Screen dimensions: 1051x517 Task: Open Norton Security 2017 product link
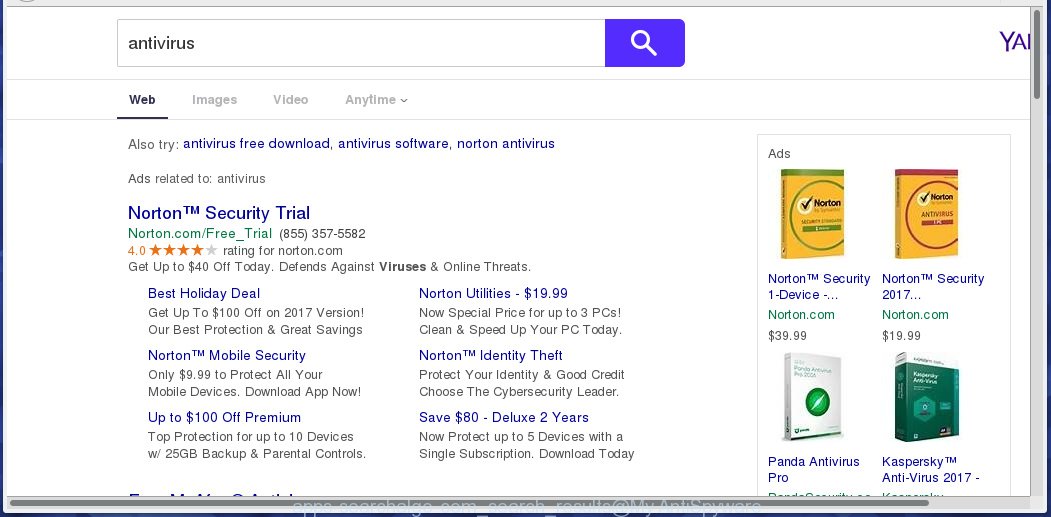(933, 286)
